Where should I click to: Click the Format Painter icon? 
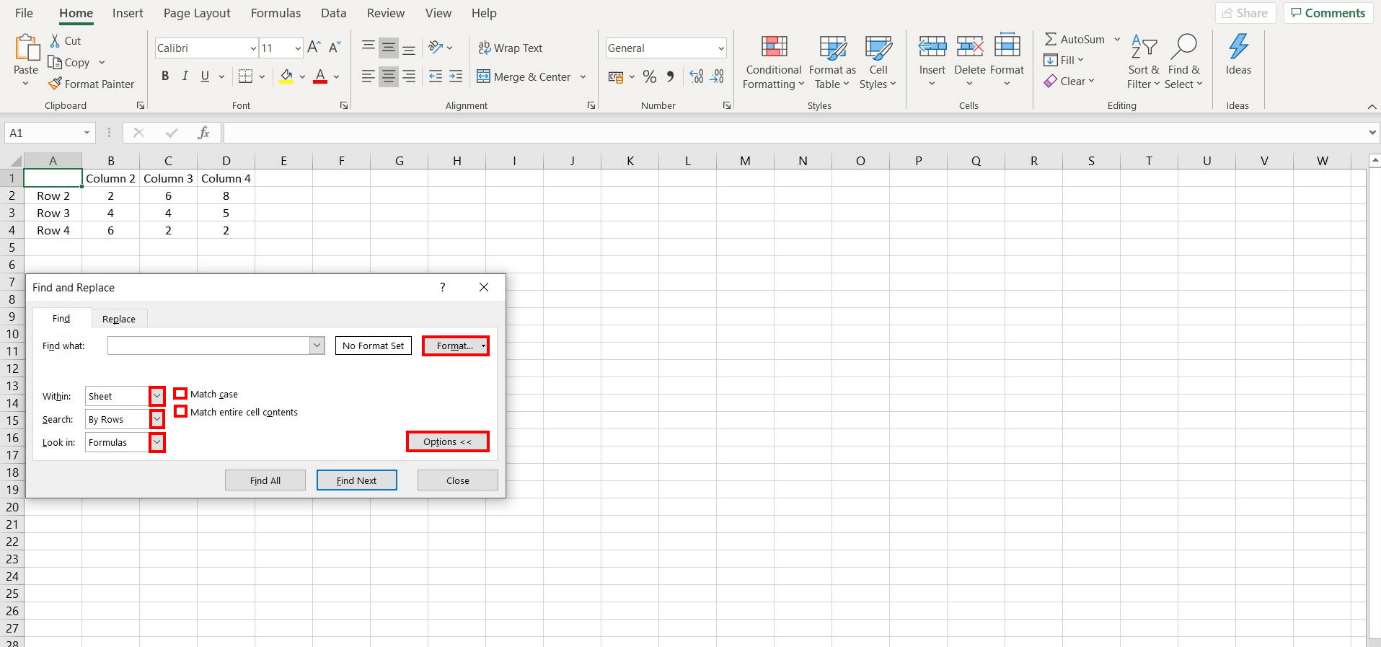point(56,84)
